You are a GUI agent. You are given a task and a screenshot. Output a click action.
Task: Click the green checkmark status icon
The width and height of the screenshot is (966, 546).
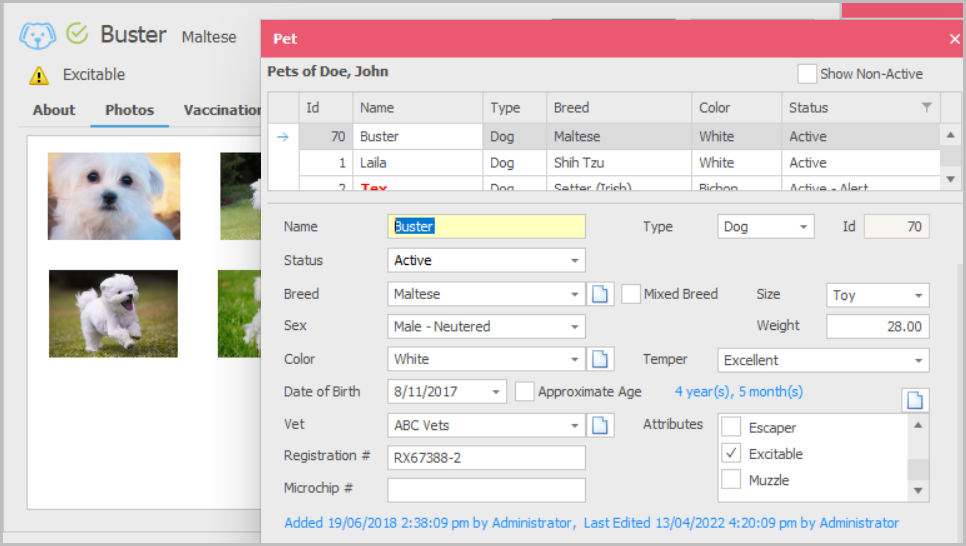(77, 33)
